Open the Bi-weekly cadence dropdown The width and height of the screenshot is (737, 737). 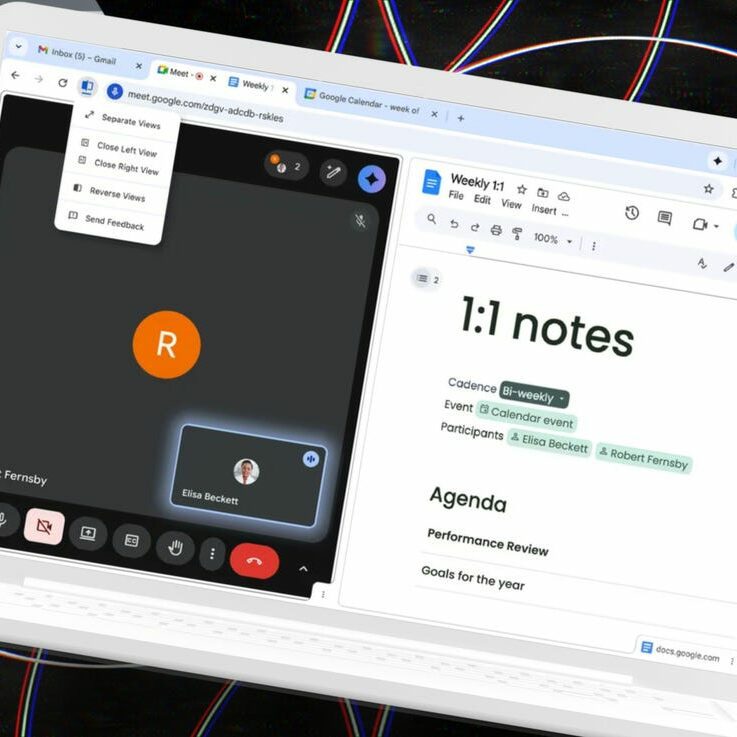click(533, 394)
